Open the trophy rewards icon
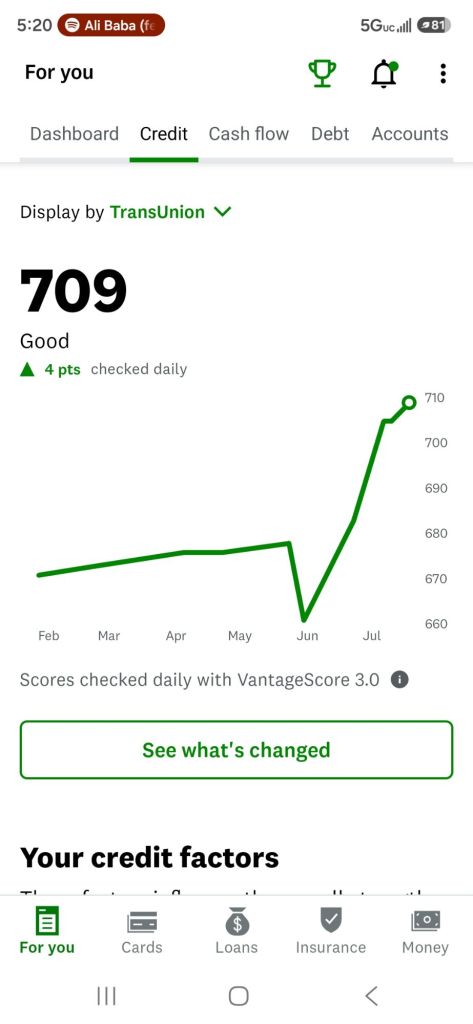Image resolution: width=473 pixels, height=1024 pixels. (x=322, y=73)
